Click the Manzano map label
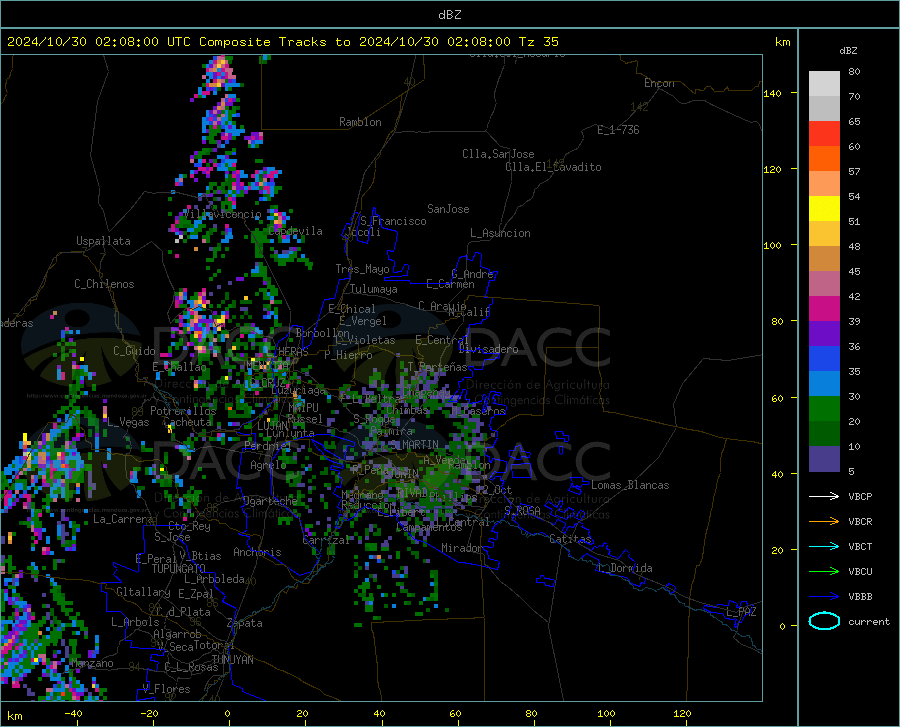The image size is (900, 727). click(92, 663)
